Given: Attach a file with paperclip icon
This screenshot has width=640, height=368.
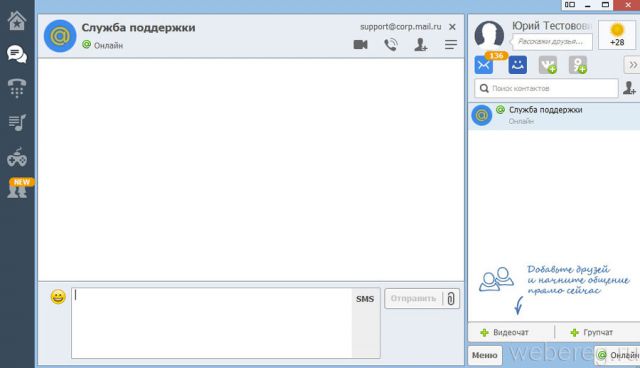Looking at the screenshot, I should pos(451,299).
